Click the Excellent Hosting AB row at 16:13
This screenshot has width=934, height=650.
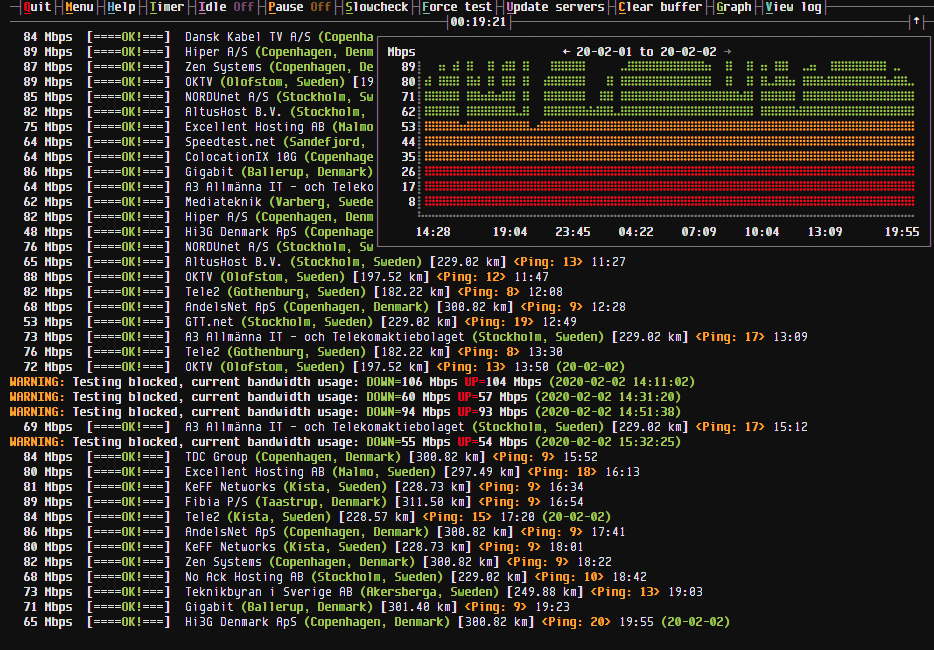click(x=331, y=472)
